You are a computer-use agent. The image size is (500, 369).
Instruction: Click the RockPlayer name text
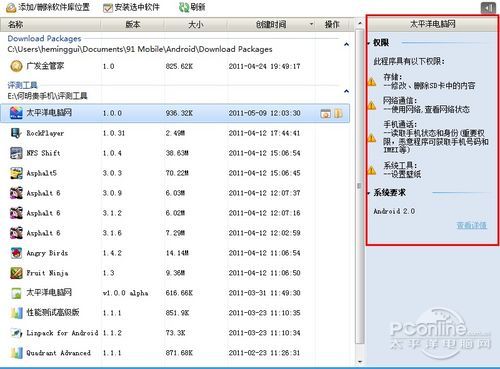coord(45,133)
